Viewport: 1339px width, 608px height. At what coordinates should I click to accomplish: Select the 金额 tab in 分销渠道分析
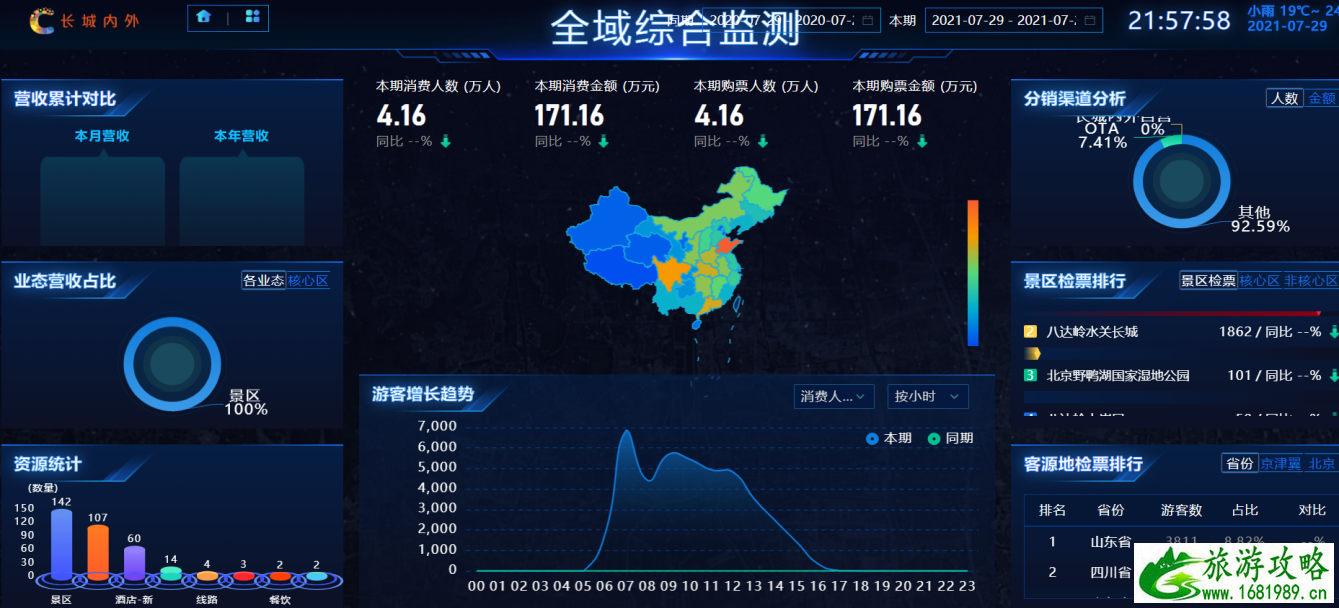(1322, 98)
